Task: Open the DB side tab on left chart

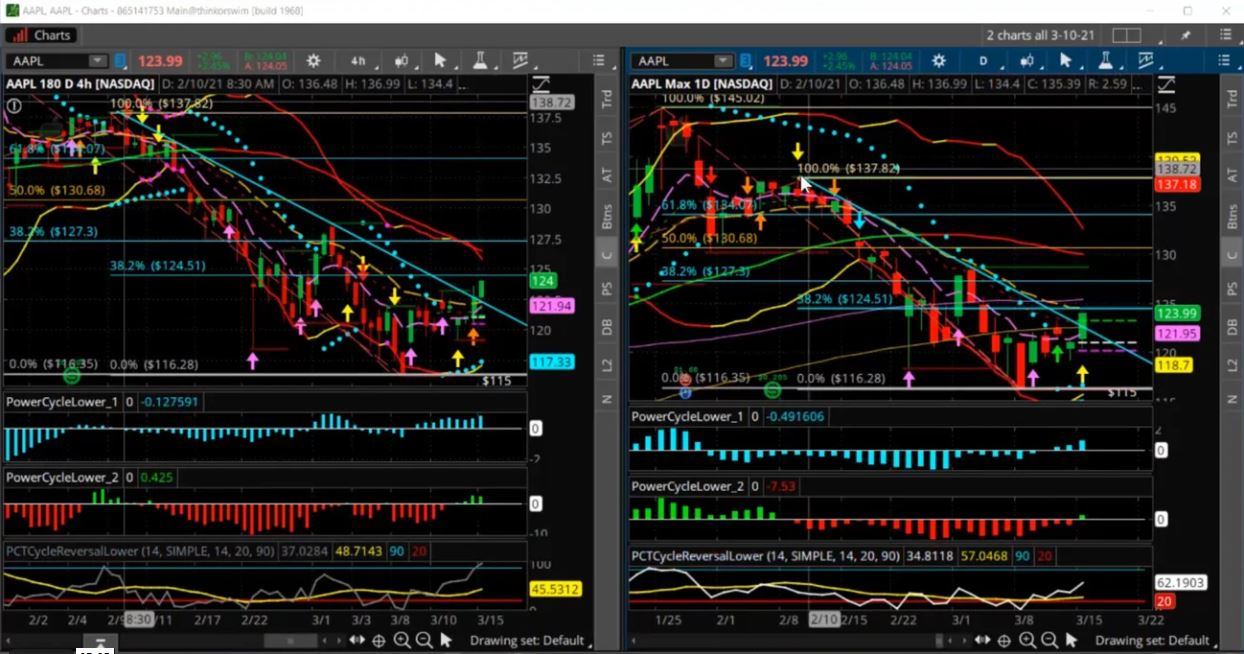Action: coord(606,327)
